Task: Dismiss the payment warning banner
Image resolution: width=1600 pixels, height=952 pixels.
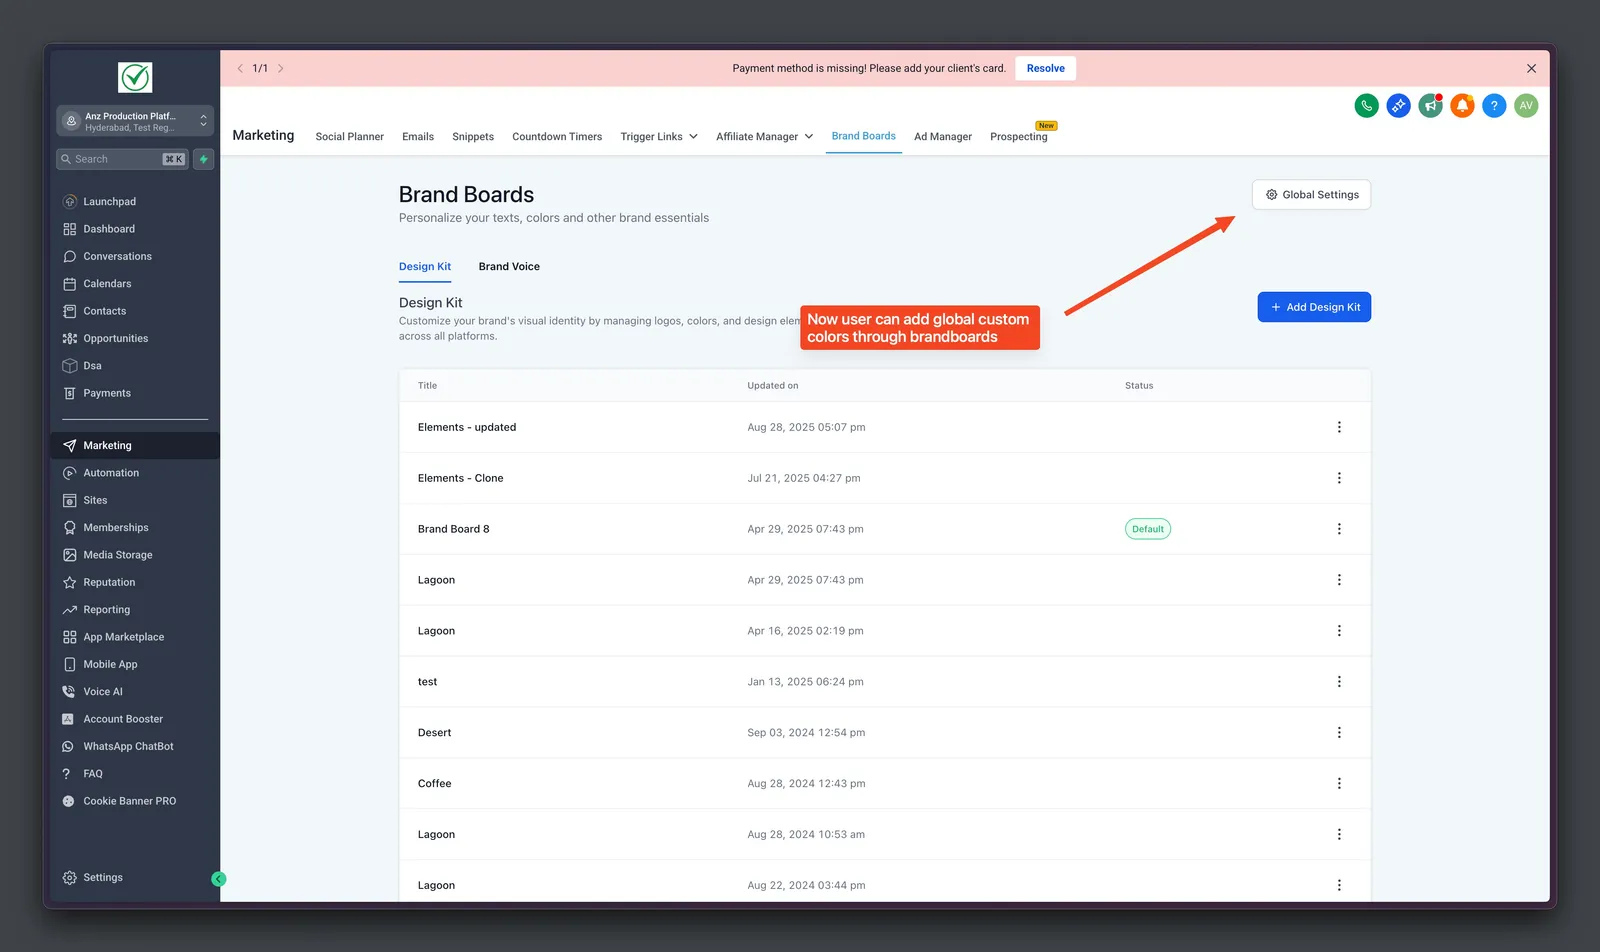Action: (1531, 68)
